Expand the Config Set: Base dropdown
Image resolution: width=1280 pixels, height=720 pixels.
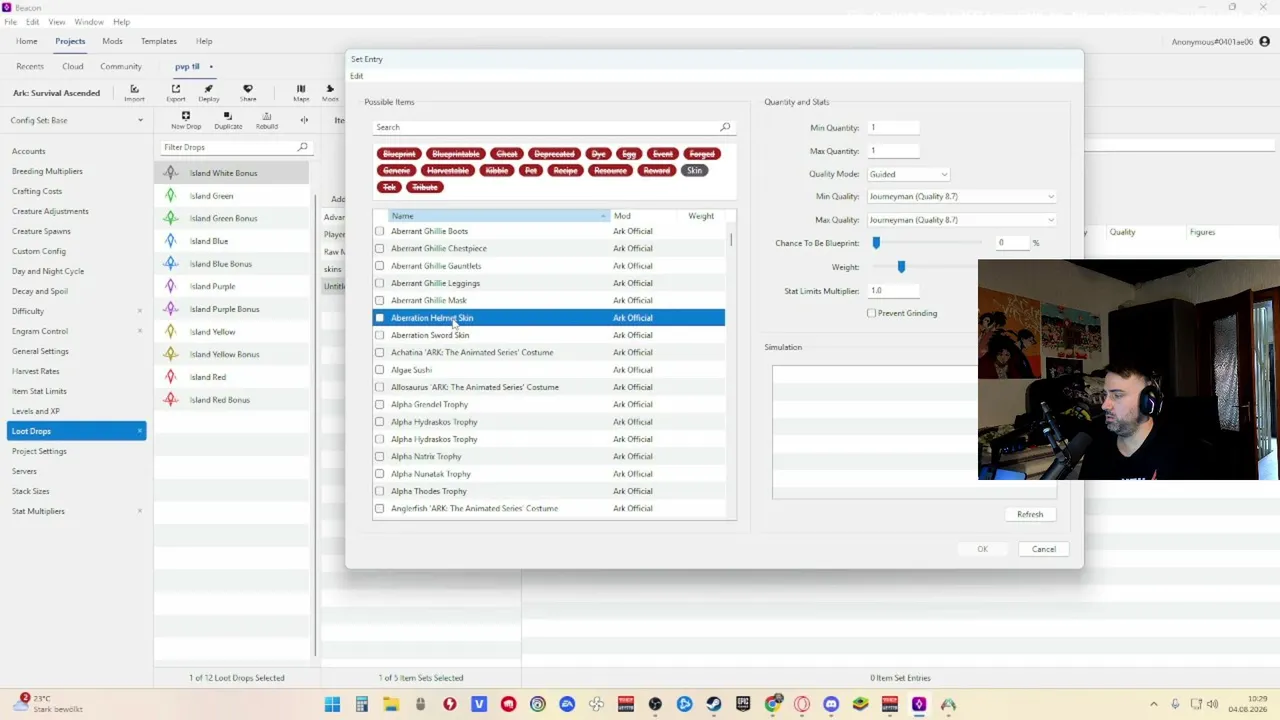[x=76, y=120]
